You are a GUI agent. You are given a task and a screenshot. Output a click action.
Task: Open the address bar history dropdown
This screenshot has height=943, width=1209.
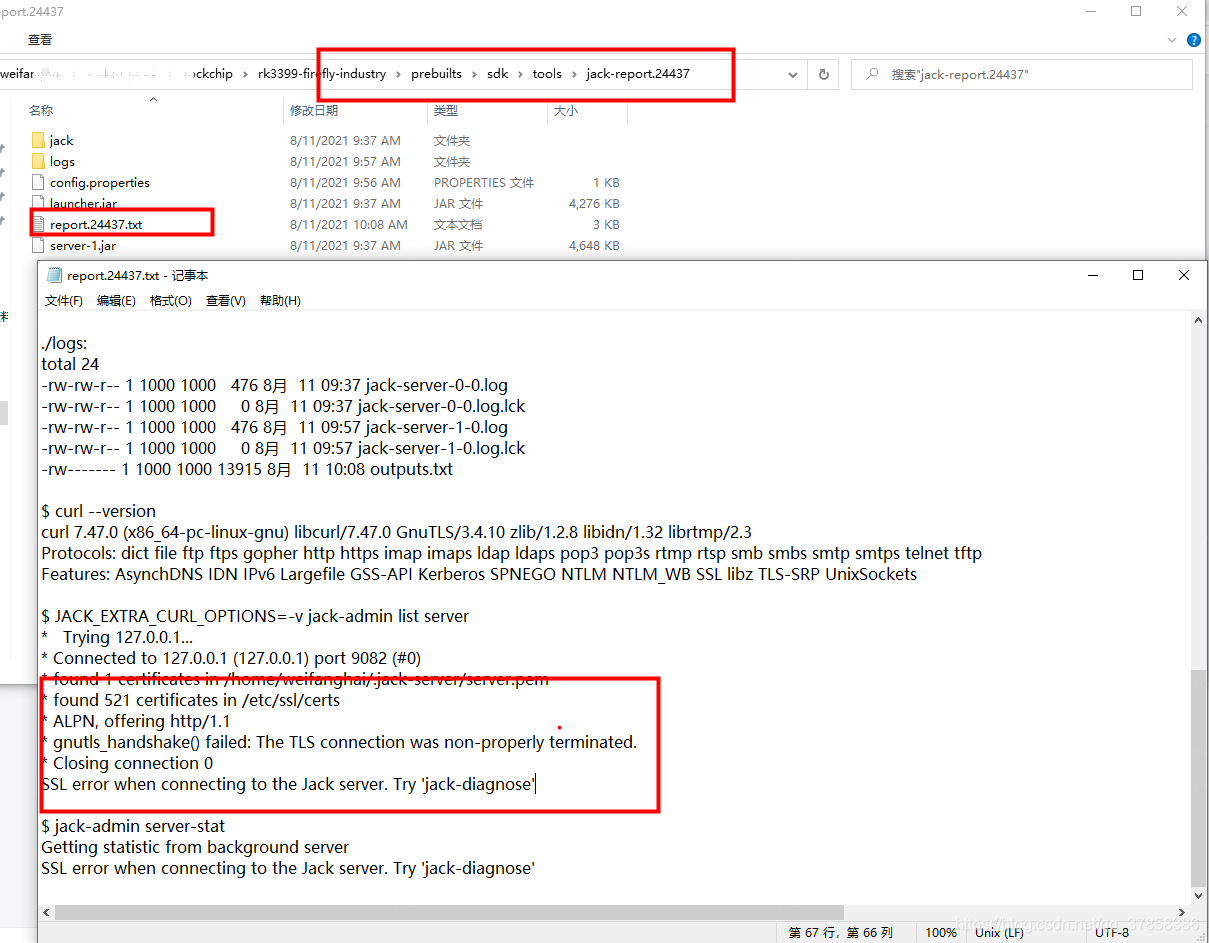793,74
